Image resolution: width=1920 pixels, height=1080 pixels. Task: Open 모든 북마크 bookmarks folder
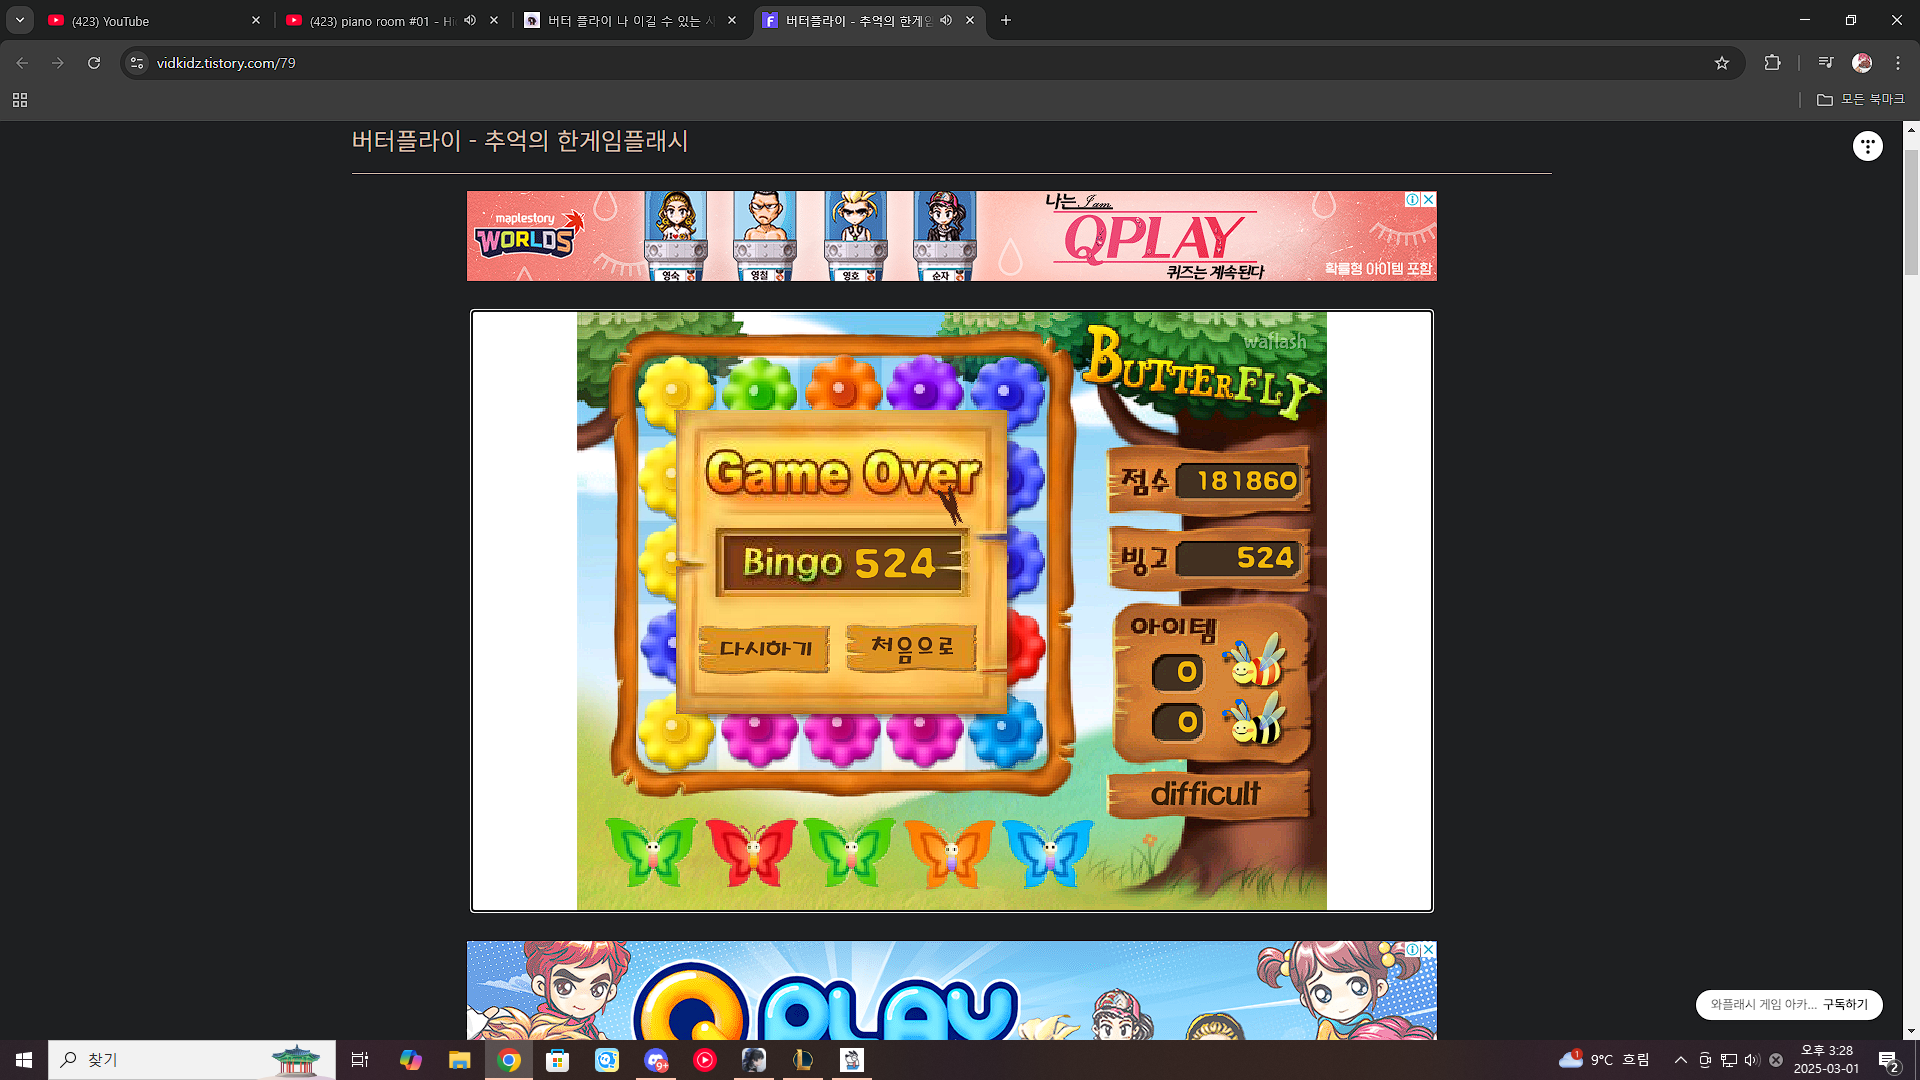[1861, 99]
